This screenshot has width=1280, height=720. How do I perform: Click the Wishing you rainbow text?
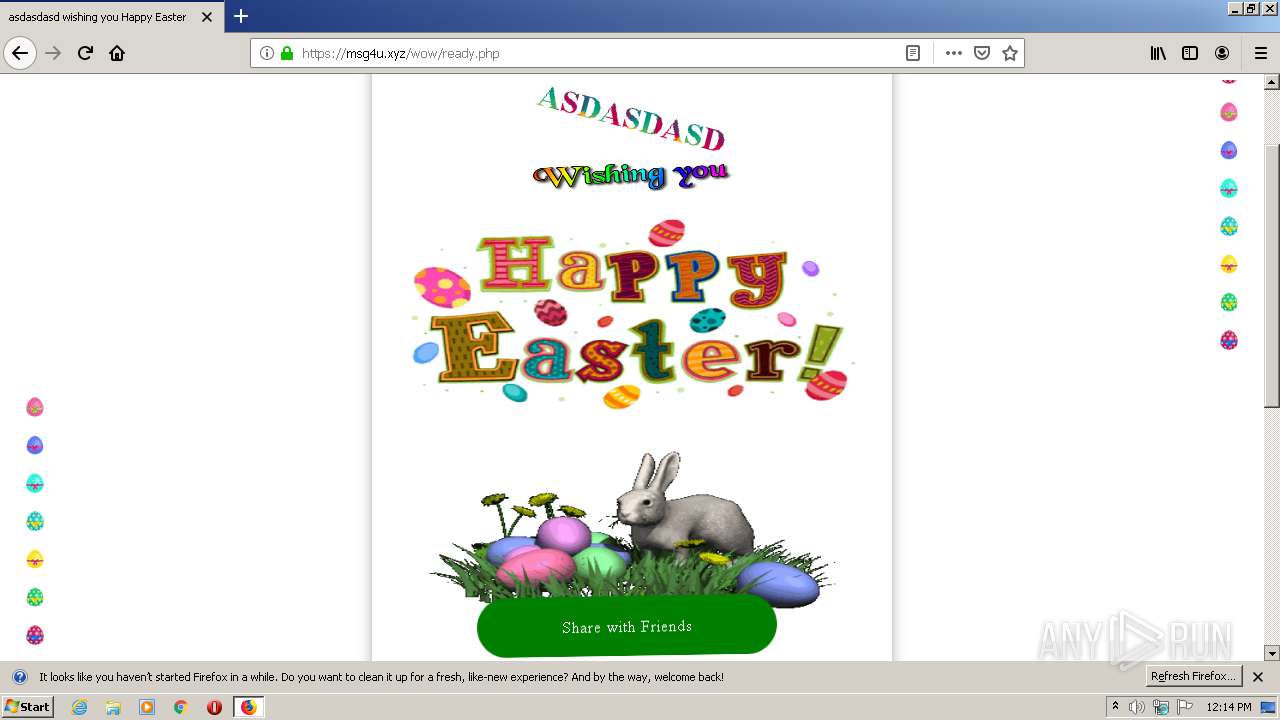coord(630,176)
